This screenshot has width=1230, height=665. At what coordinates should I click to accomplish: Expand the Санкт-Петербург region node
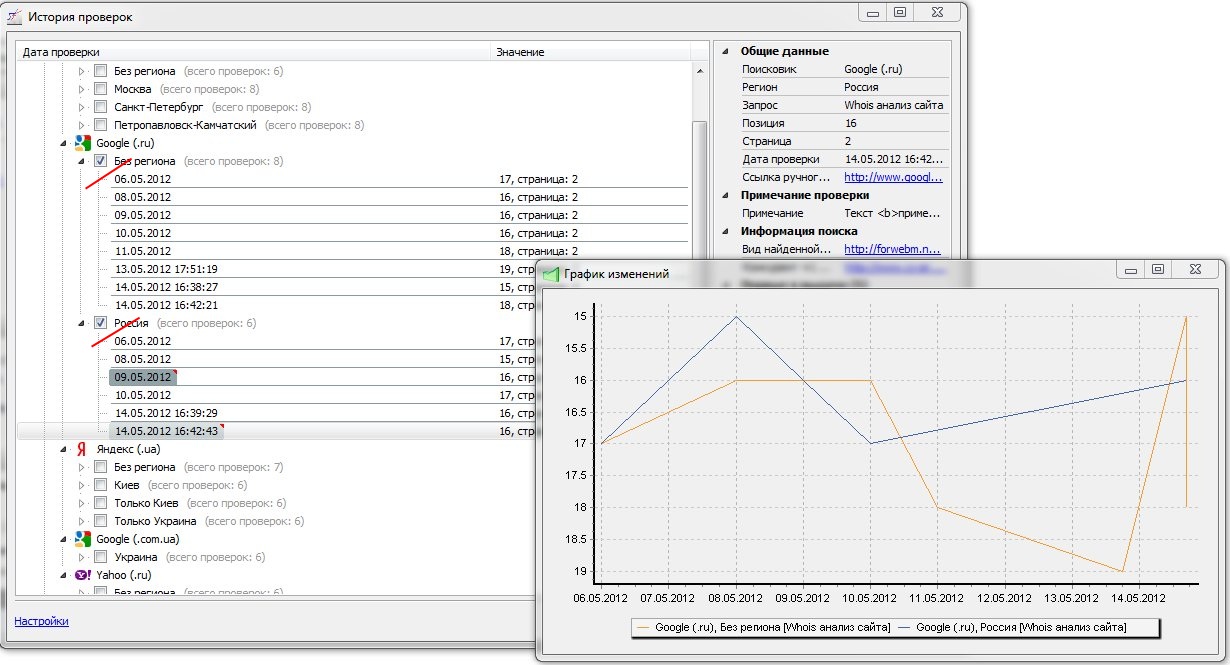click(x=82, y=107)
